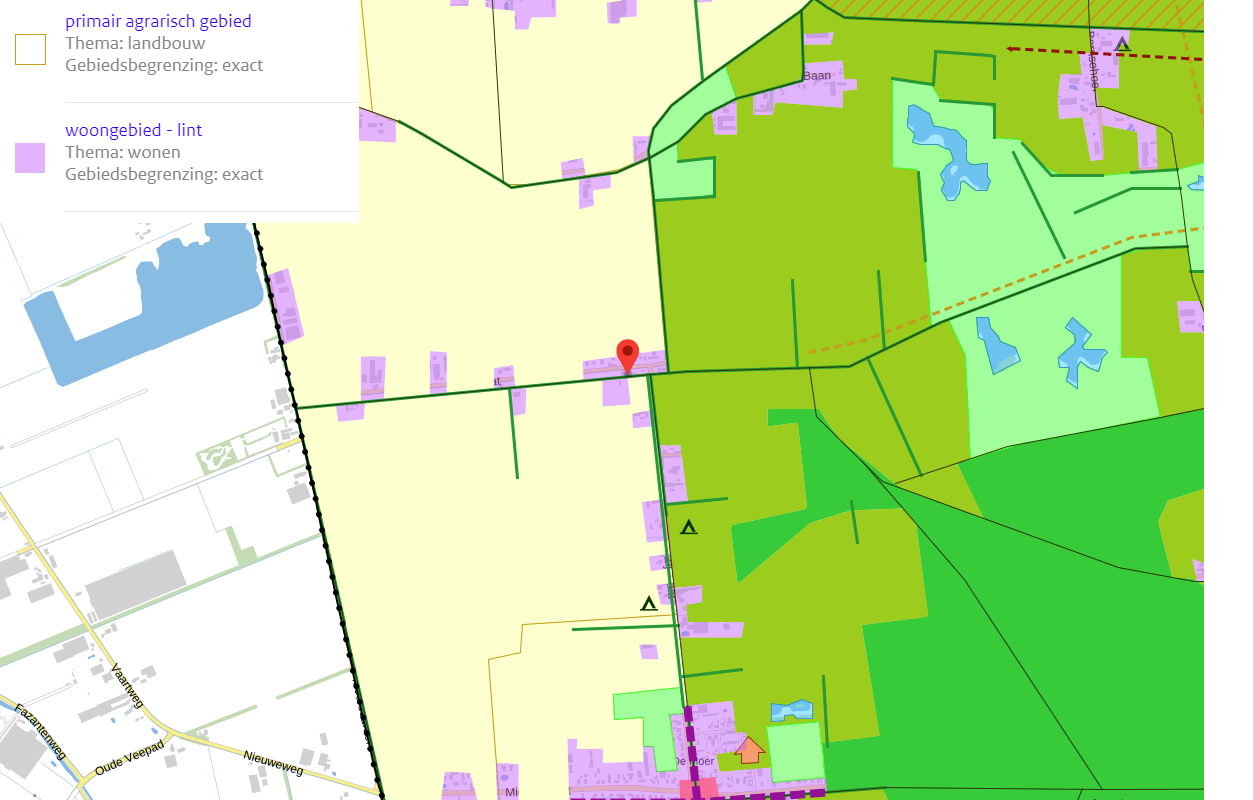The height and width of the screenshot is (800, 1253).
Task: Click the 'Vaartweg' street label
Action: [x=128, y=686]
